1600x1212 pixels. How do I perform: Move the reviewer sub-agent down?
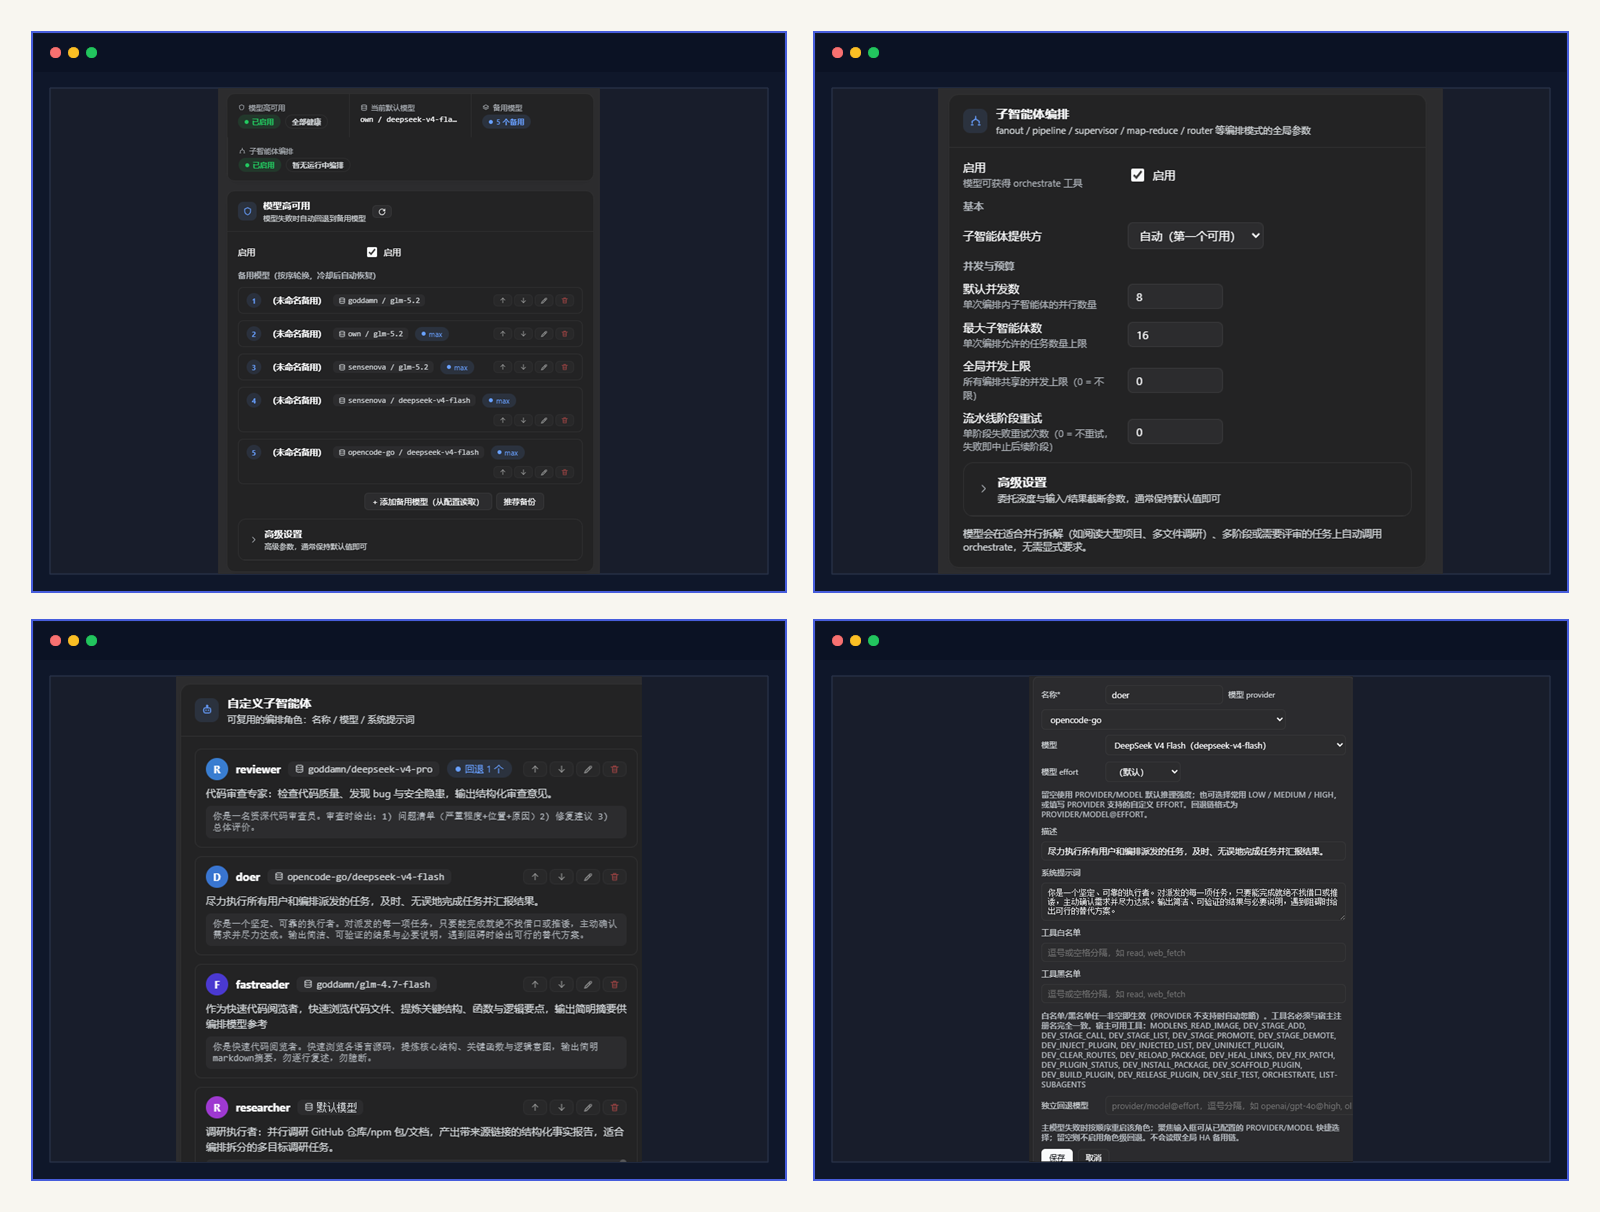562,769
